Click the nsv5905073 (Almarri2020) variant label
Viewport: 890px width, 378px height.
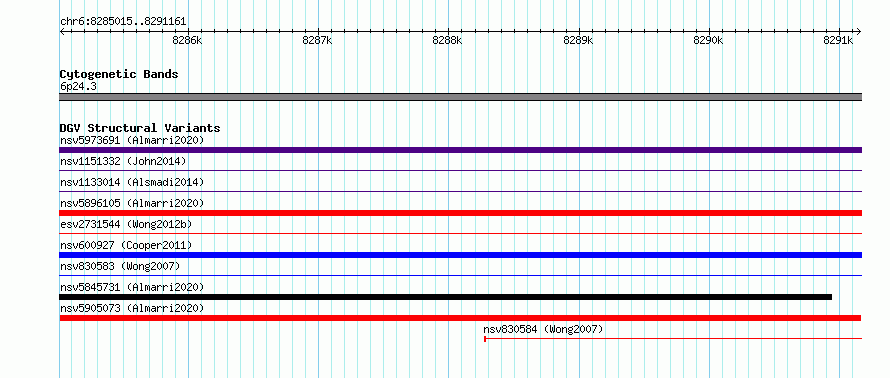pyautogui.click(x=132, y=308)
